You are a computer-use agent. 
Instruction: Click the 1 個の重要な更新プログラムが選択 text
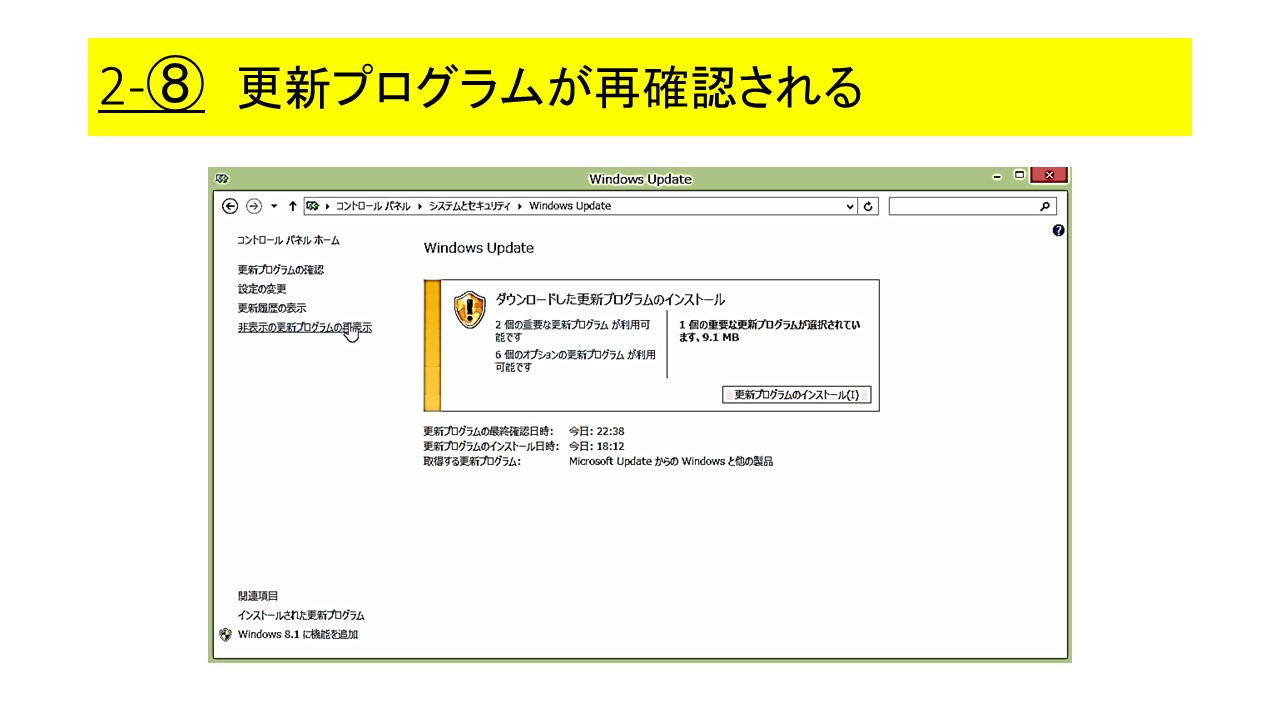pos(769,331)
